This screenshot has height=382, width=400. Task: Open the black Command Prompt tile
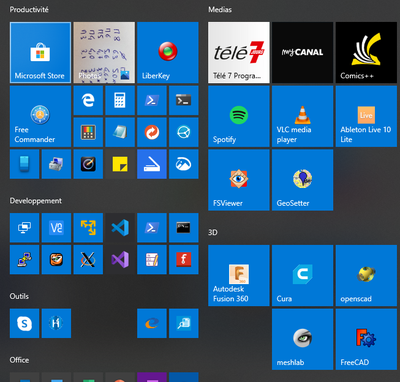[x=184, y=228]
